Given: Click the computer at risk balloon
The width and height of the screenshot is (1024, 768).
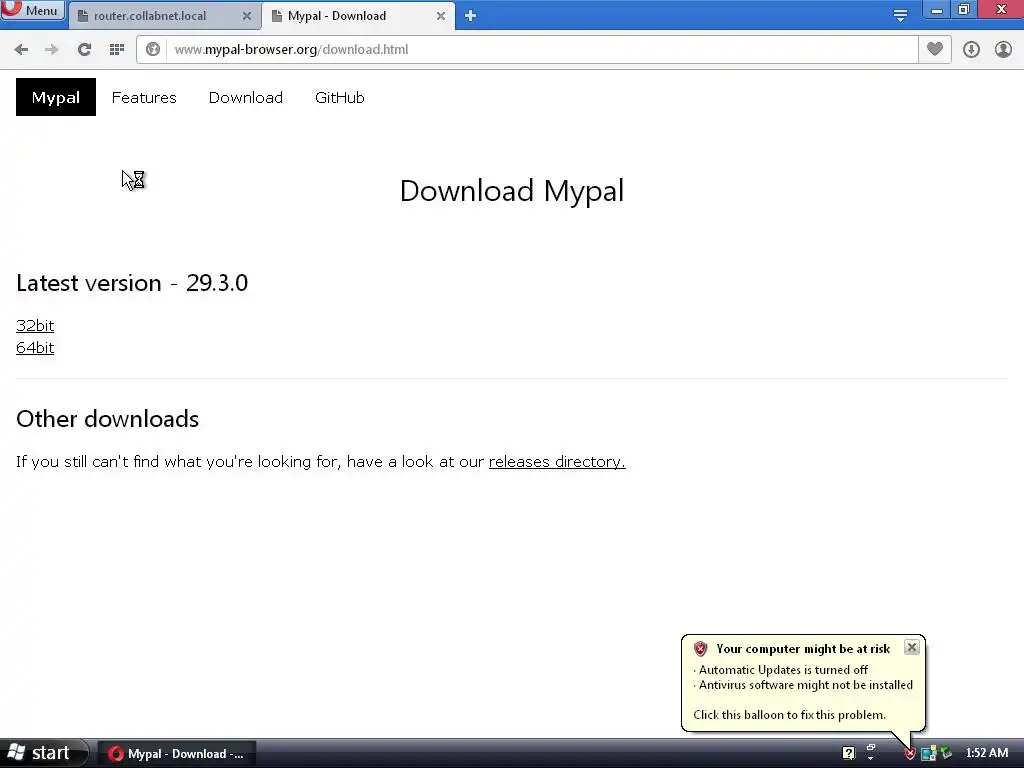Looking at the screenshot, I should click(803, 682).
